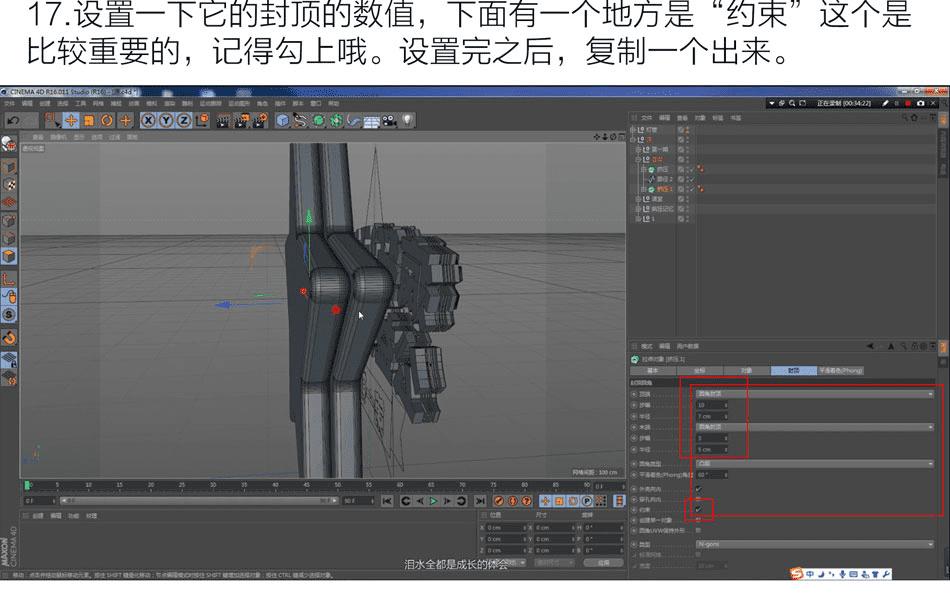Open the top cap type (顶端) dropdown
This screenshot has width=950, height=600.
pos(815,394)
